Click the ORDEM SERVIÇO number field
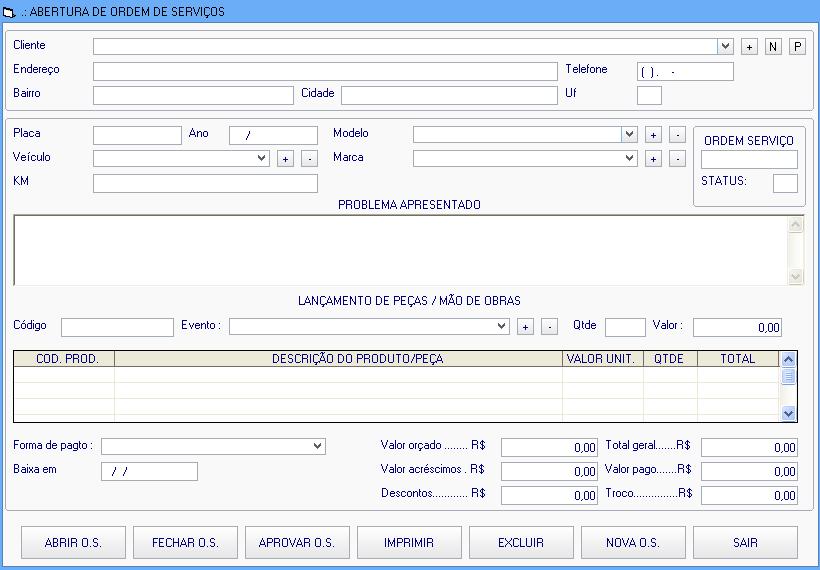 click(x=749, y=159)
